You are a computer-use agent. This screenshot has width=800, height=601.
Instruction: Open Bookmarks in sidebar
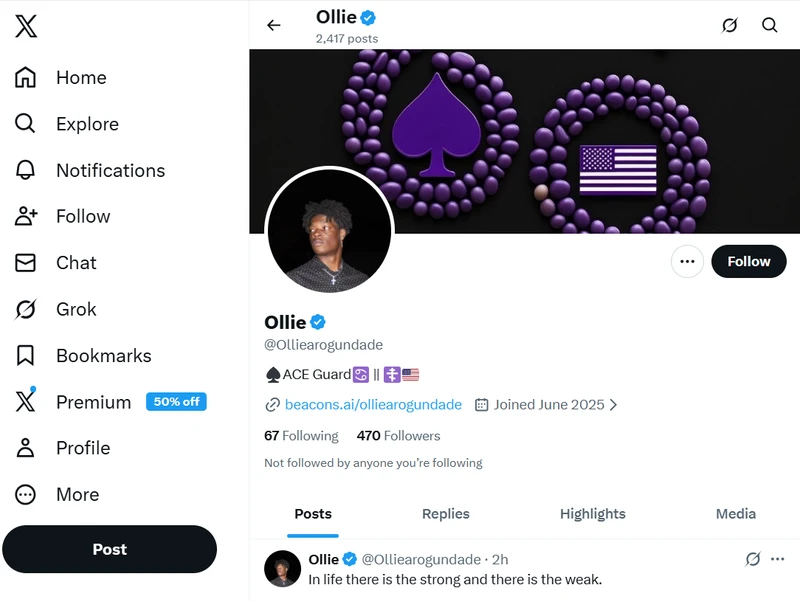(83, 356)
